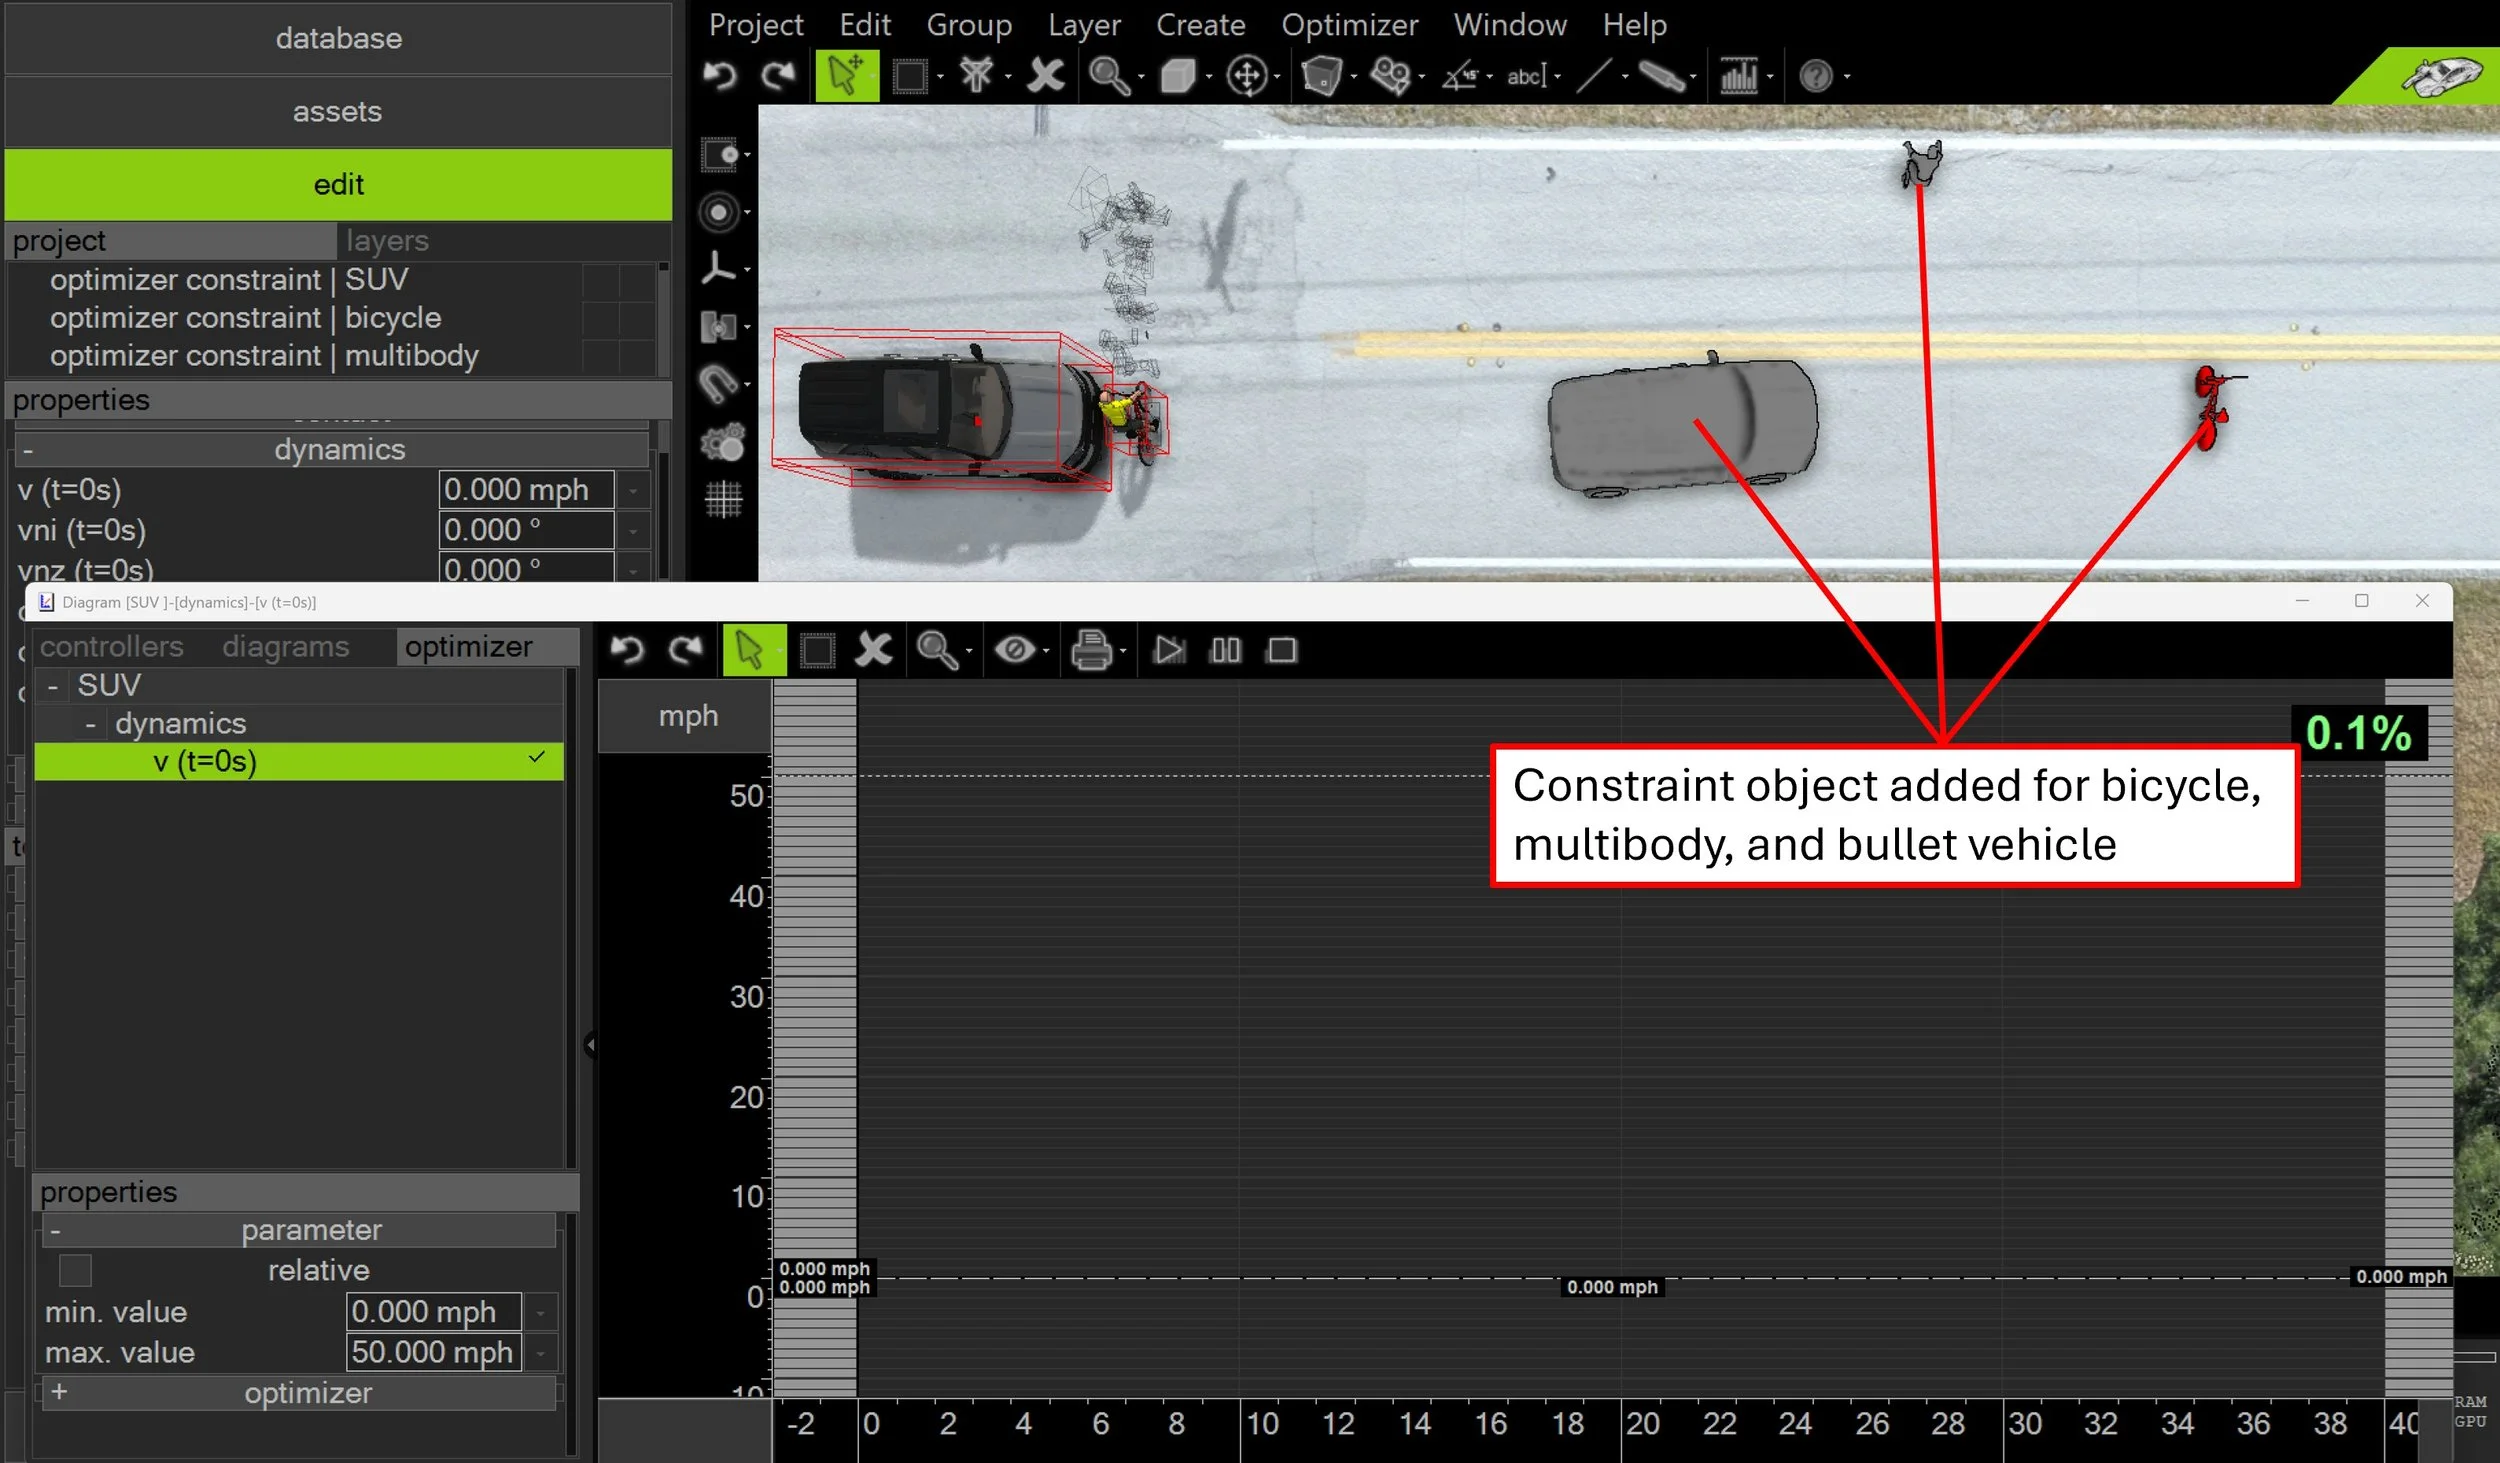
Task: Click the grid icon in the left viewport toolbar
Action: (723, 499)
